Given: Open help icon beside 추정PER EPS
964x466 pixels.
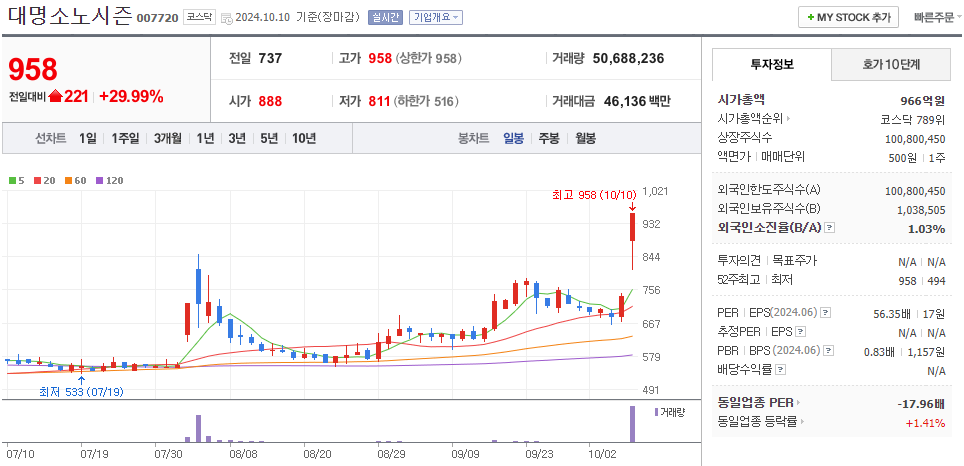Looking at the screenshot, I should [x=800, y=332].
